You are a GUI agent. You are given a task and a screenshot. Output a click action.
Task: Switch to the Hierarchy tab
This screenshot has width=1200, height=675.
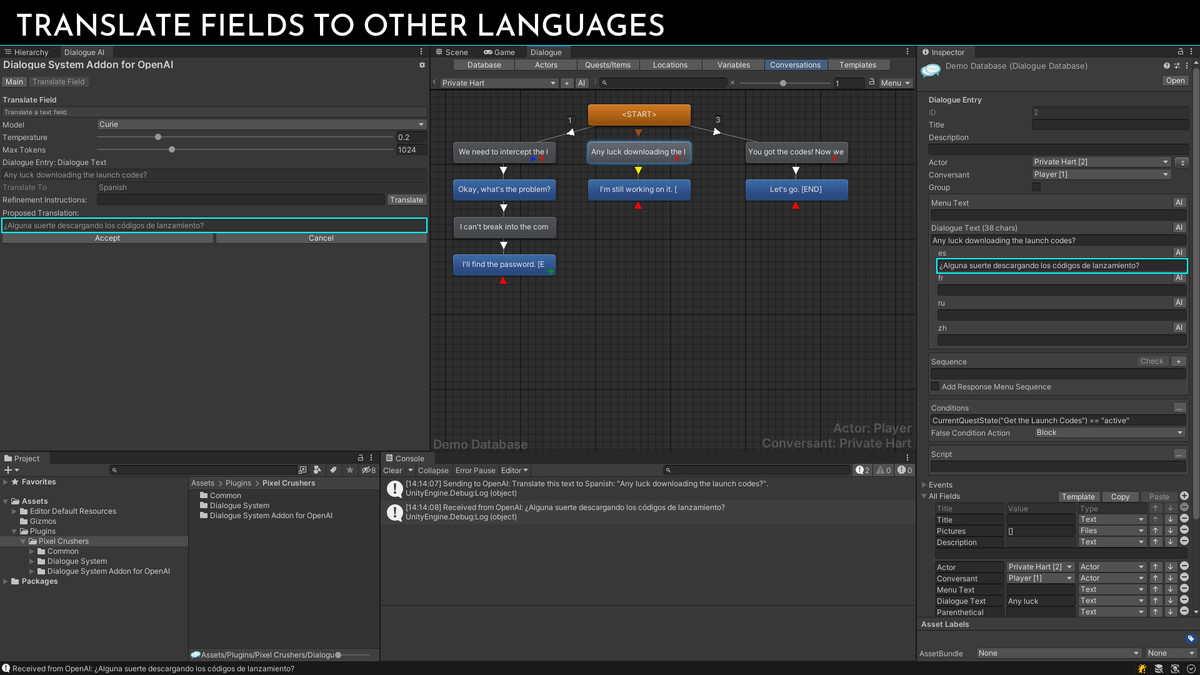[27, 52]
